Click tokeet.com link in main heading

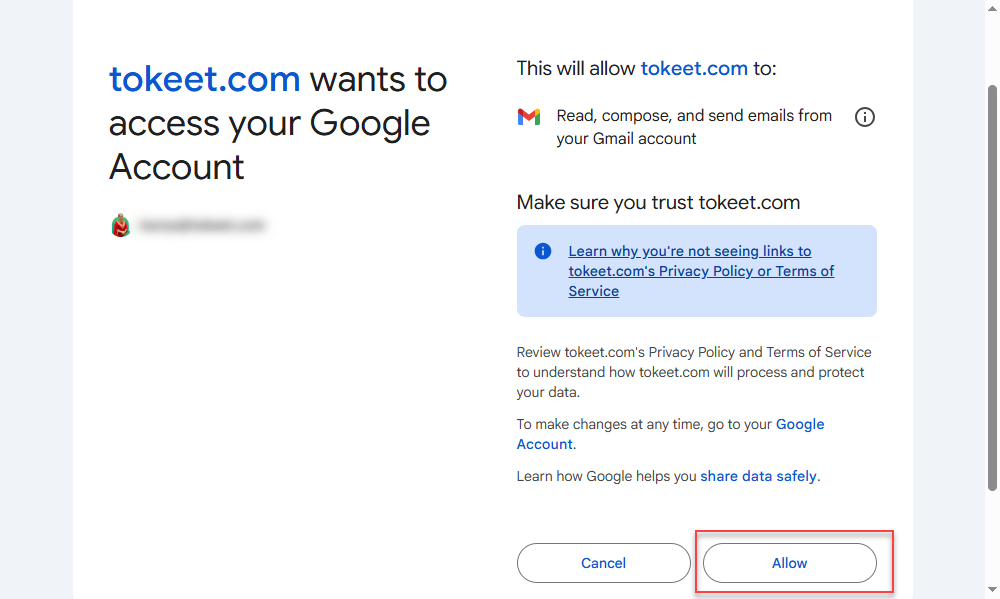[x=205, y=79]
